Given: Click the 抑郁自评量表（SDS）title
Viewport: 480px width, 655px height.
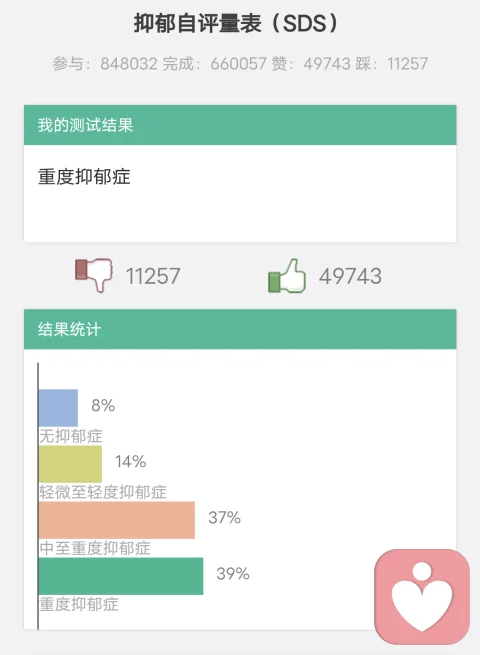Looking at the screenshot, I should pyautogui.click(x=236, y=23).
